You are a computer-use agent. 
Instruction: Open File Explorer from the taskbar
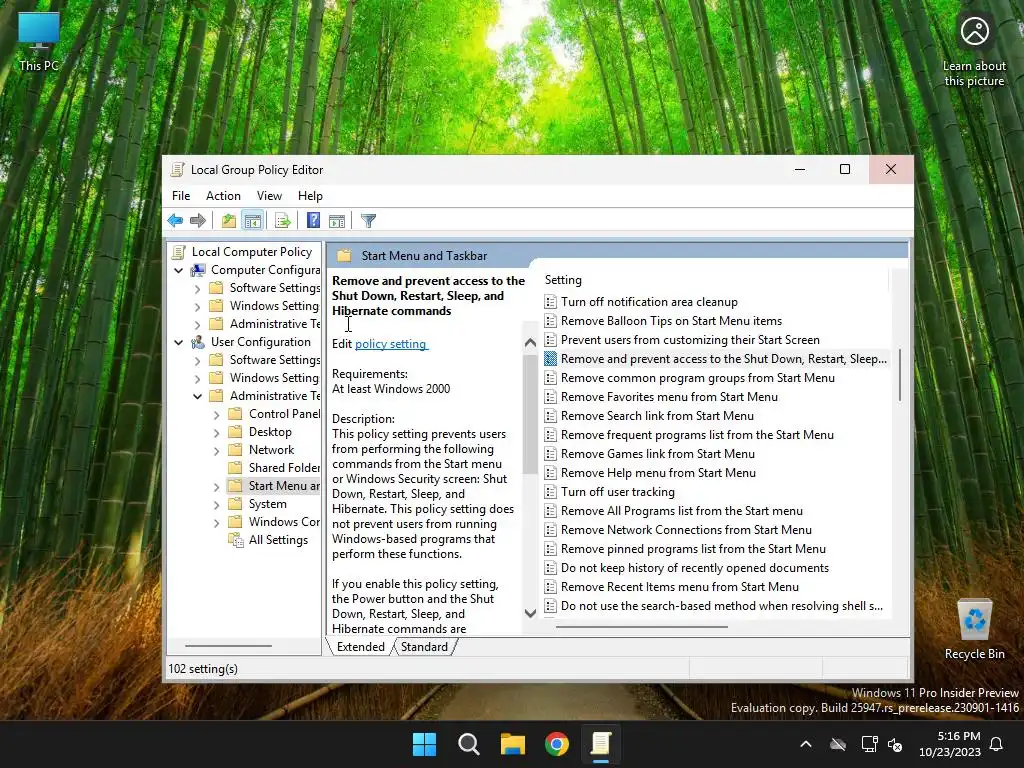513,744
